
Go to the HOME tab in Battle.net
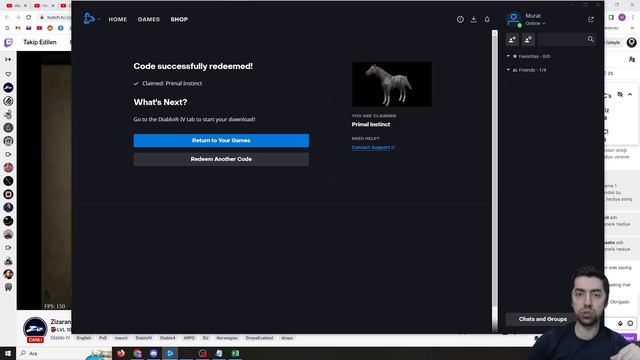coord(118,19)
